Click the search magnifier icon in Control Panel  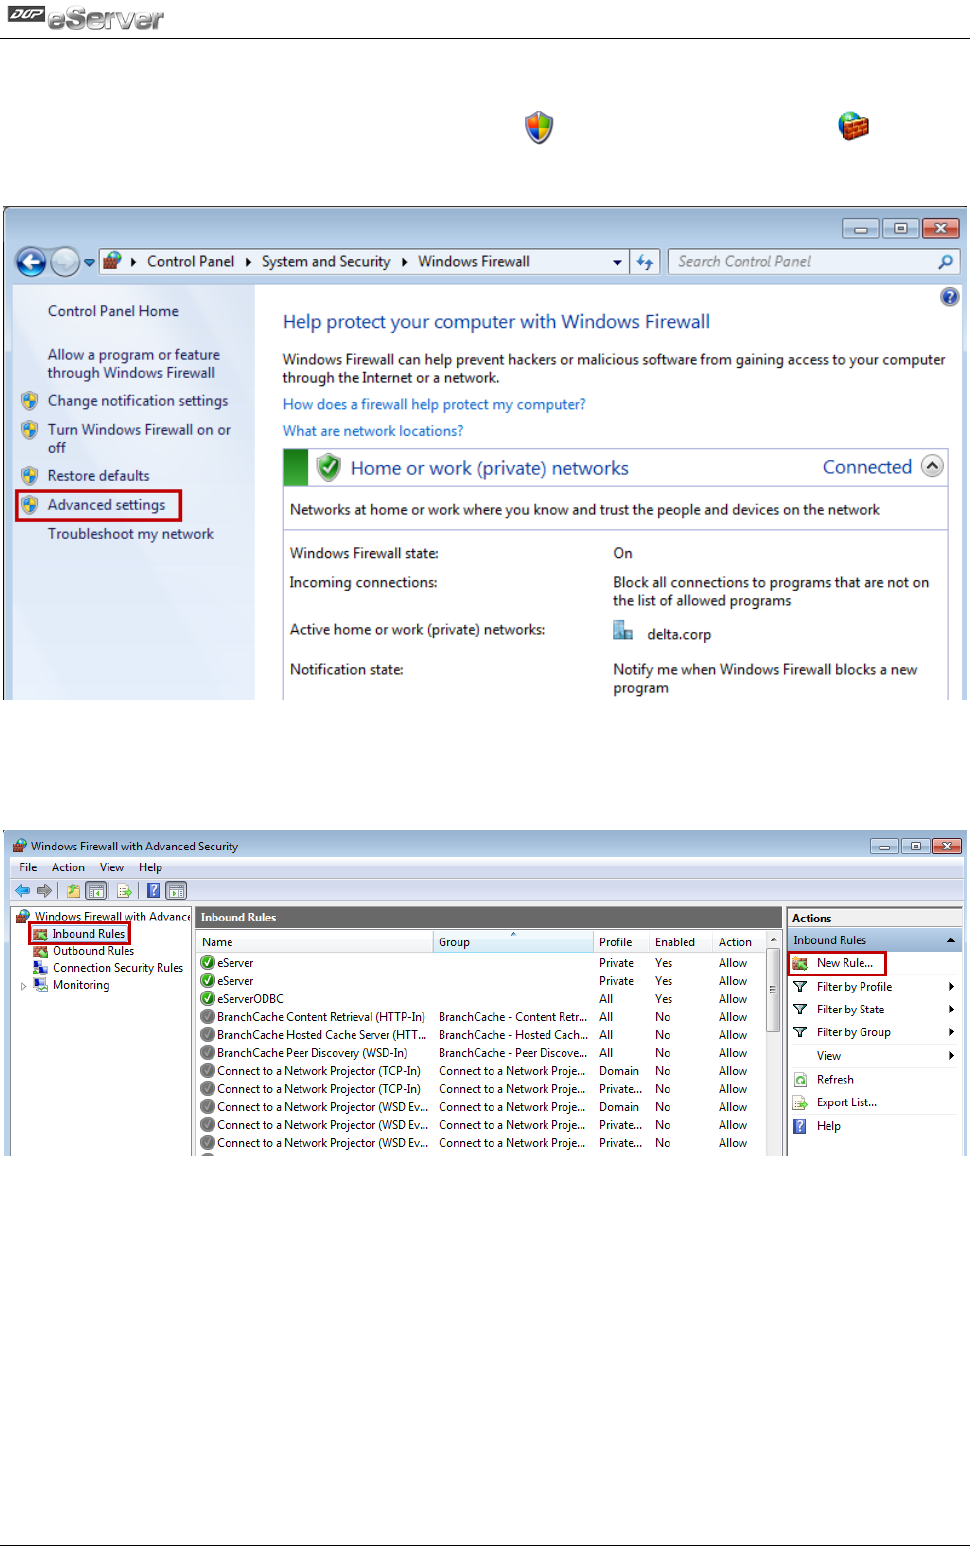[x=945, y=262]
